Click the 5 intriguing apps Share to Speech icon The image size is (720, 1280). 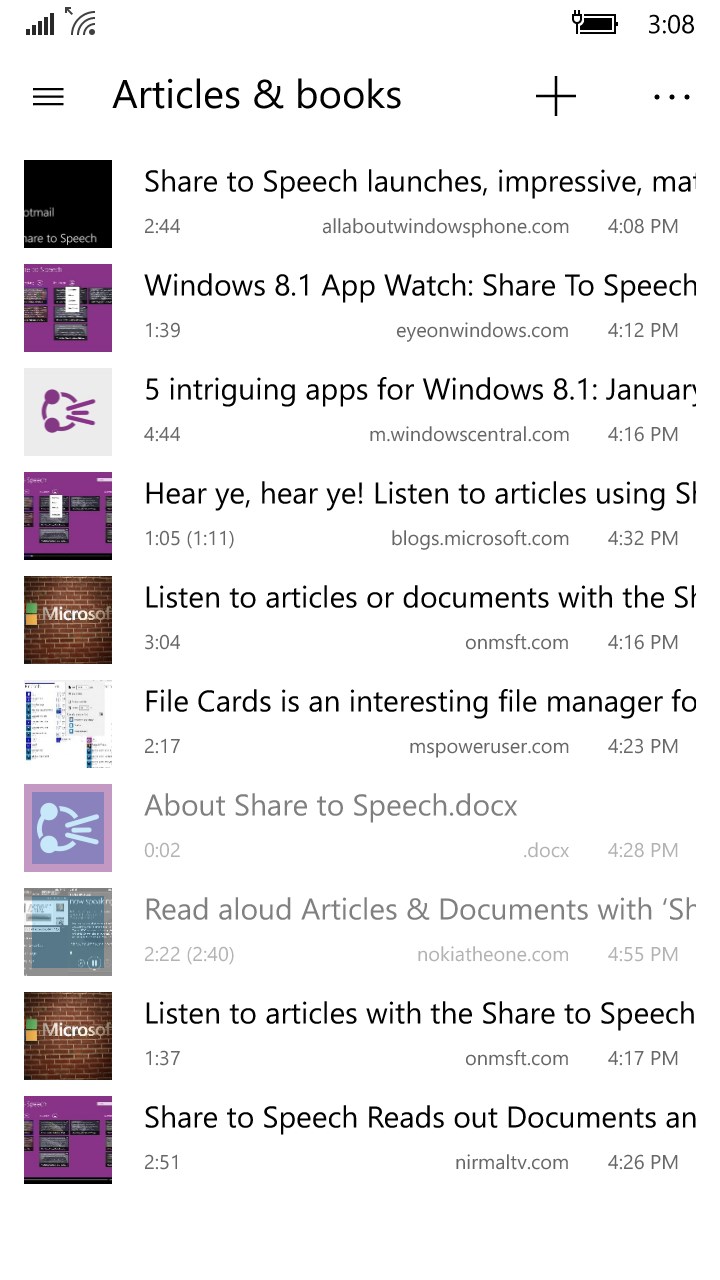(68, 412)
